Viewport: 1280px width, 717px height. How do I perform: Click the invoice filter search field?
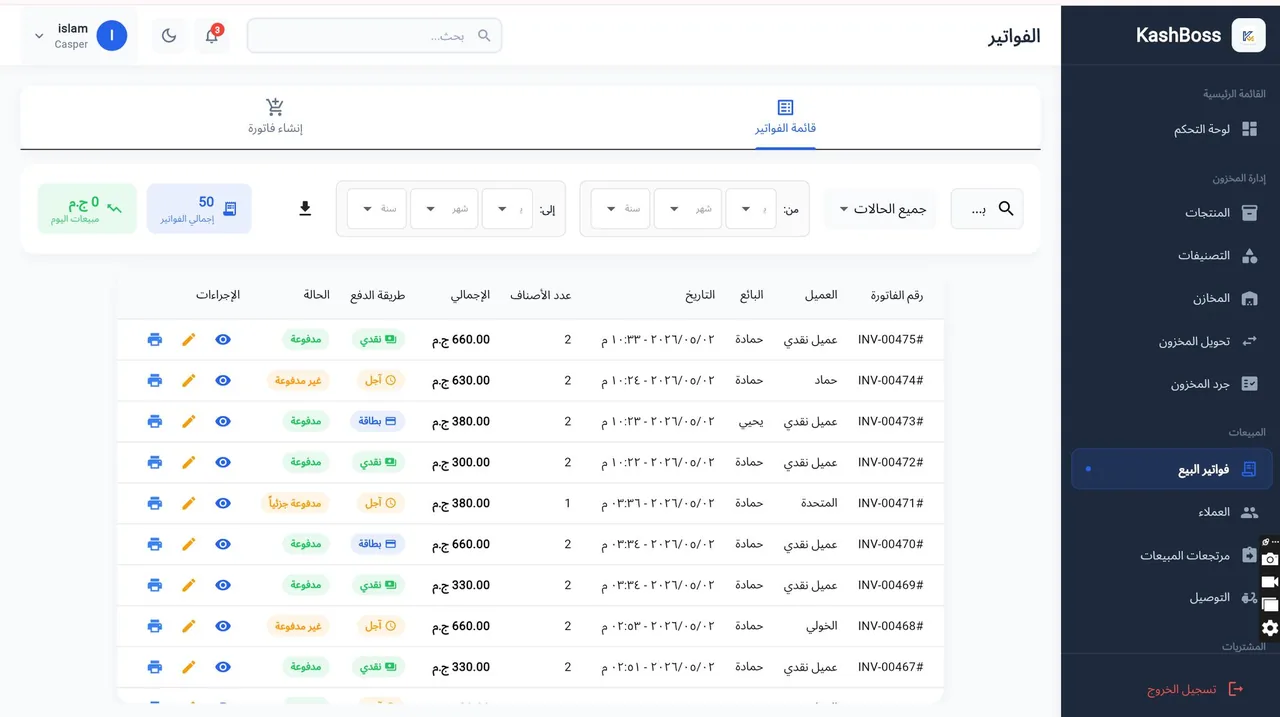point(986,209)
